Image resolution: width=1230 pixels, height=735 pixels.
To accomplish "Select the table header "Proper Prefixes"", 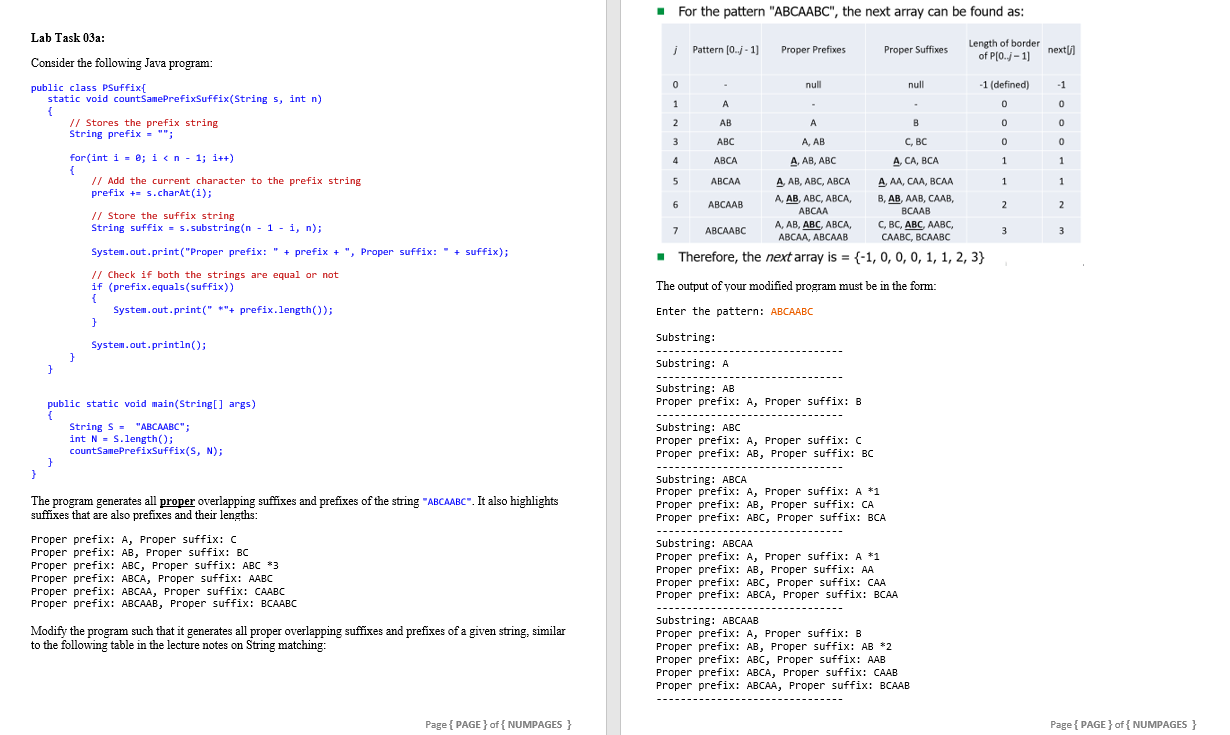I will pyautogui.click(x=814, y=49).
